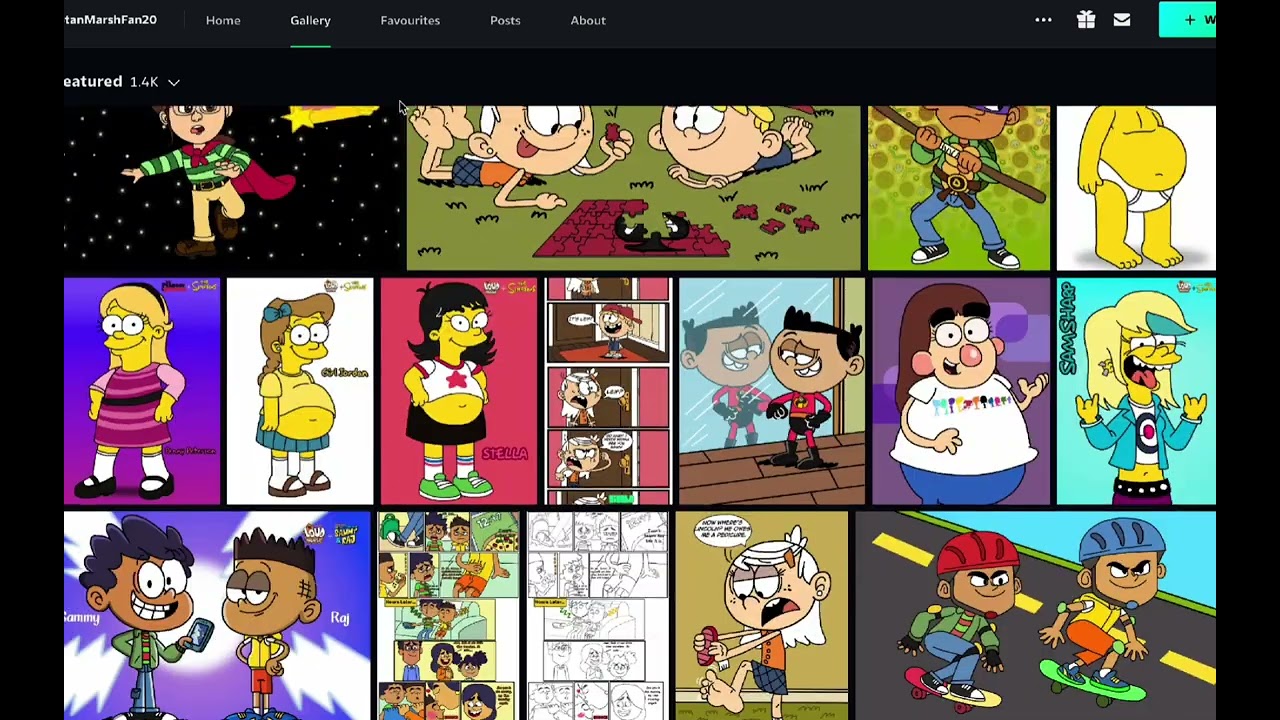Open the two skateboarding kids artwork
The height and width of the screenshot is (720, 1280).
click(1036, 616)
